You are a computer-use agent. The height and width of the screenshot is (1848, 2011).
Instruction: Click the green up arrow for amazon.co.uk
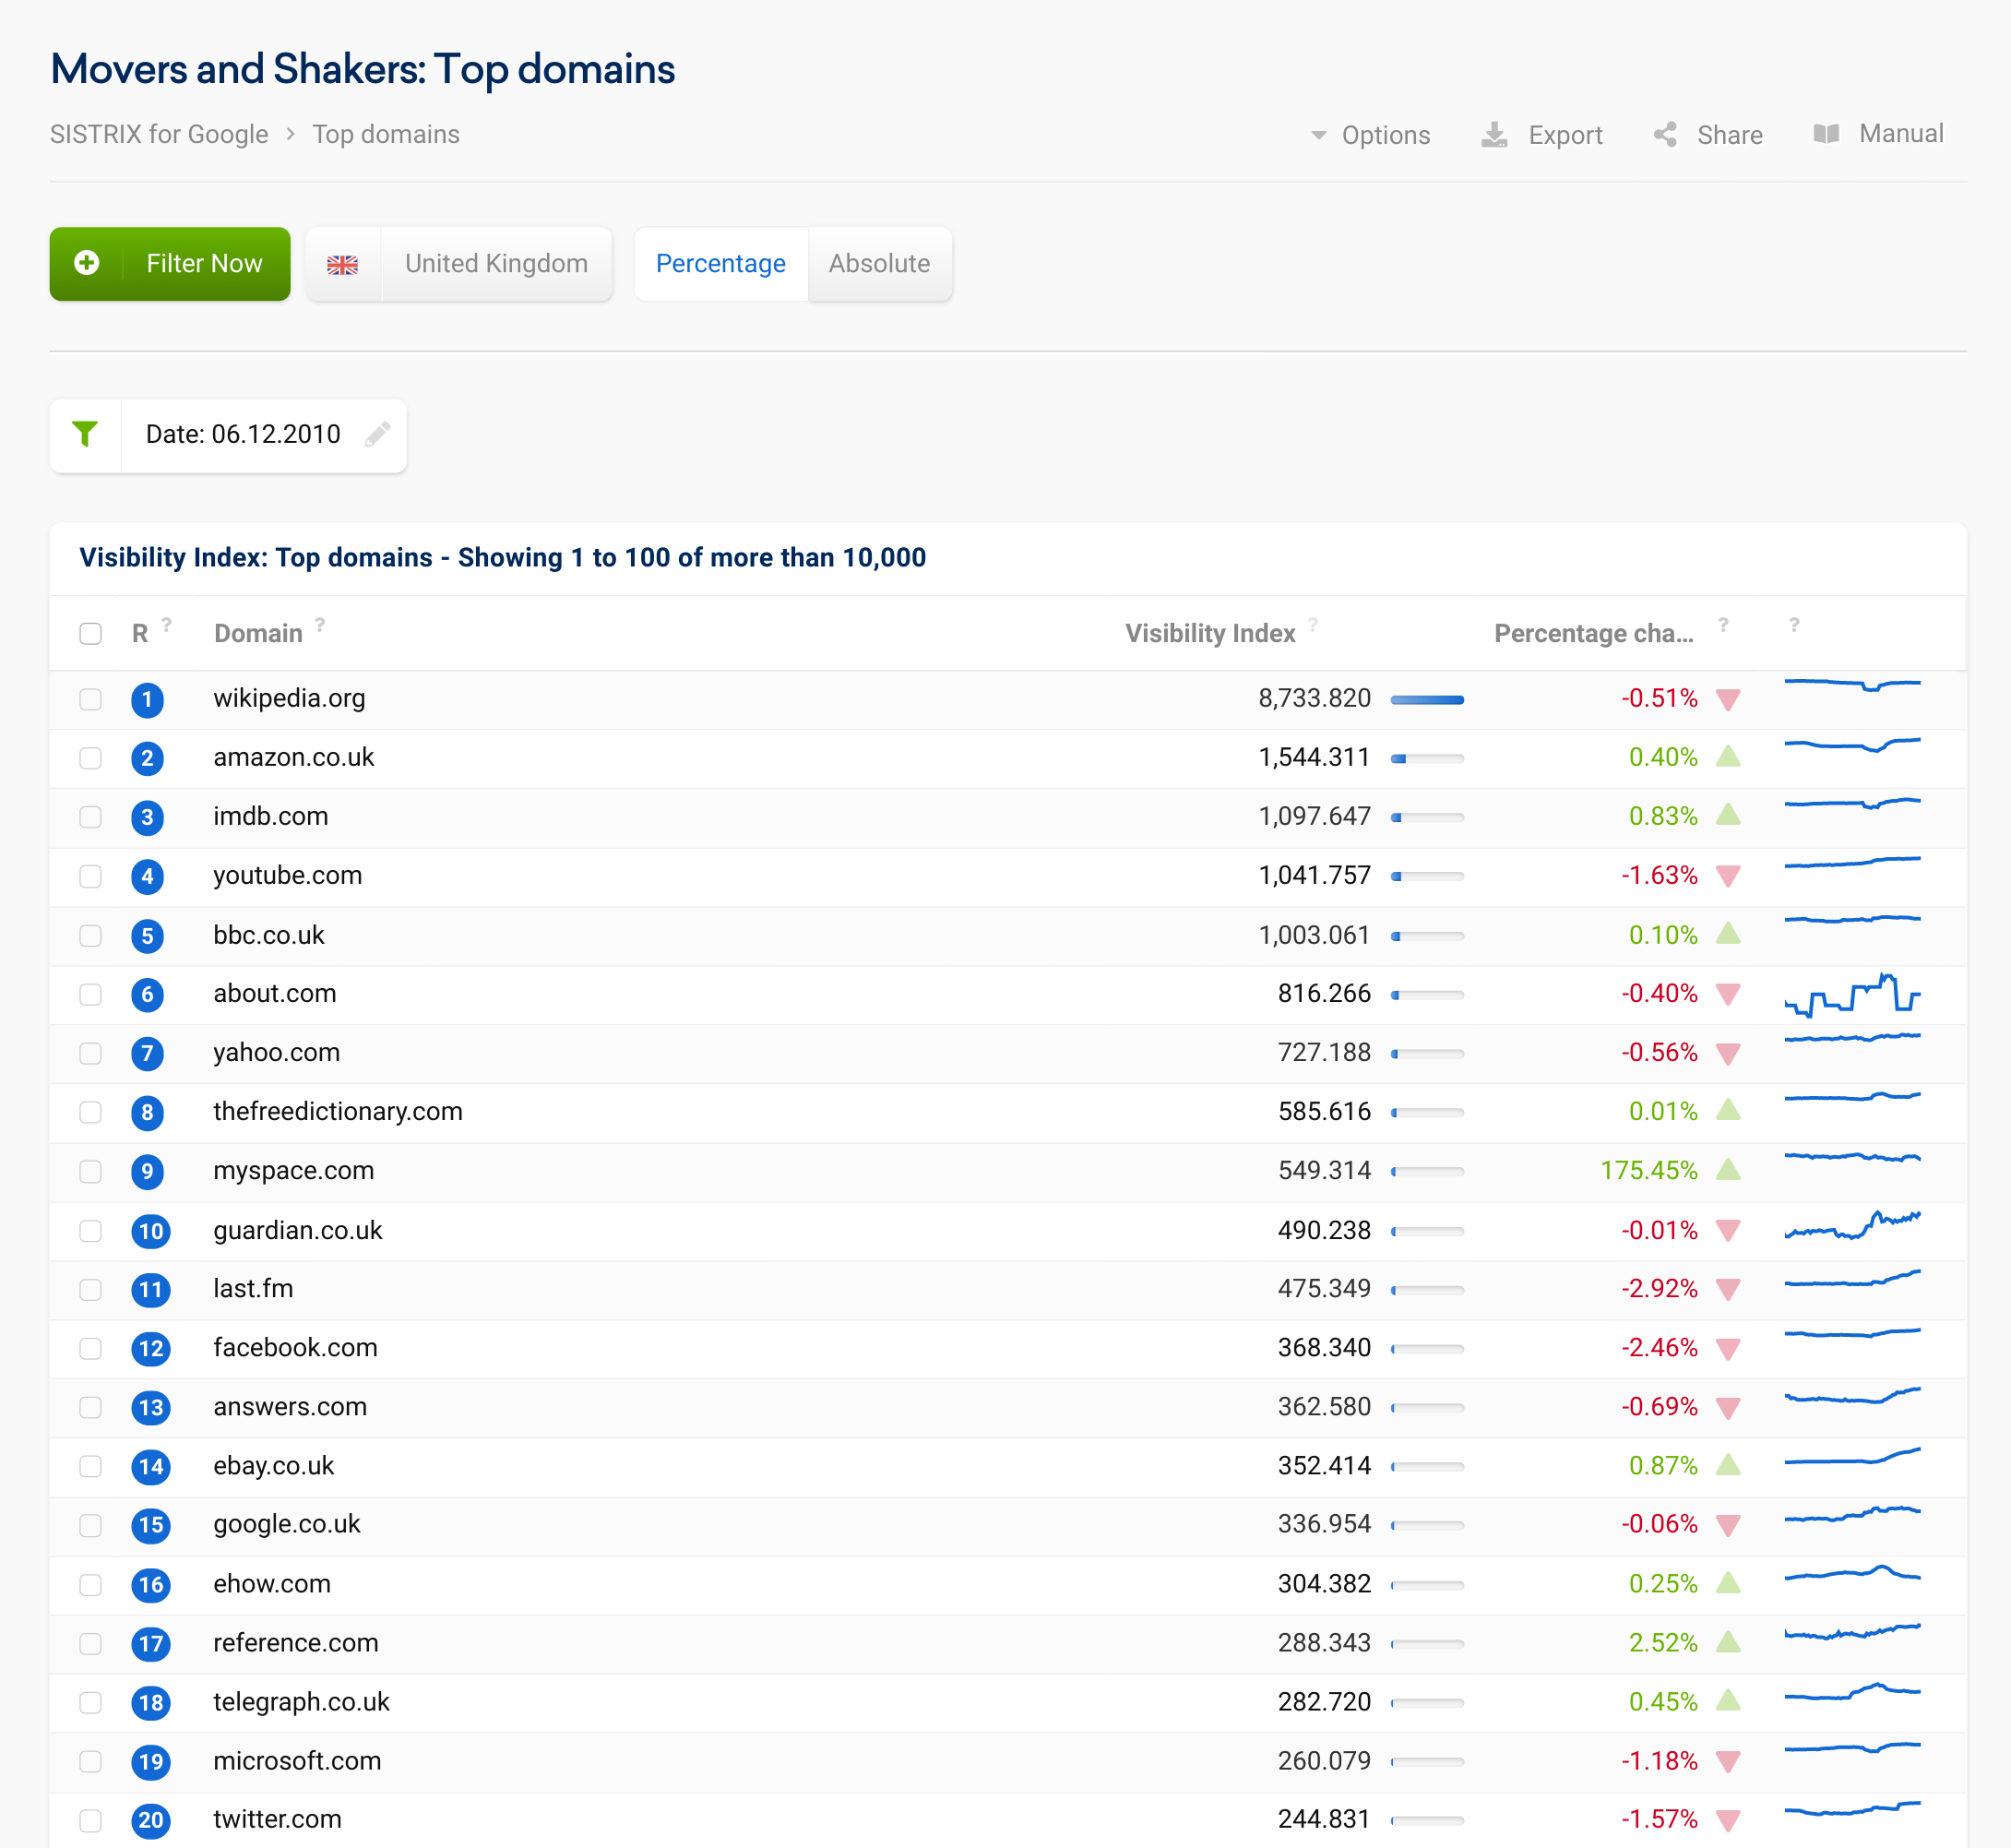(1728, 757)
